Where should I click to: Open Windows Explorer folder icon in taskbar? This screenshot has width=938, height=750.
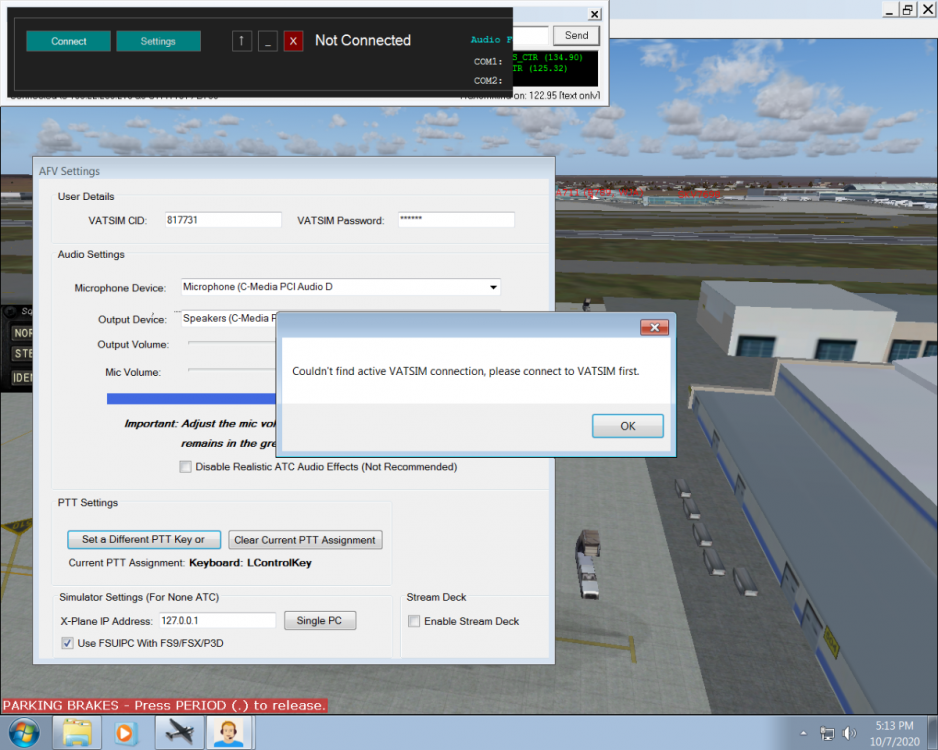pyautogui.click(x=78, y=732)
